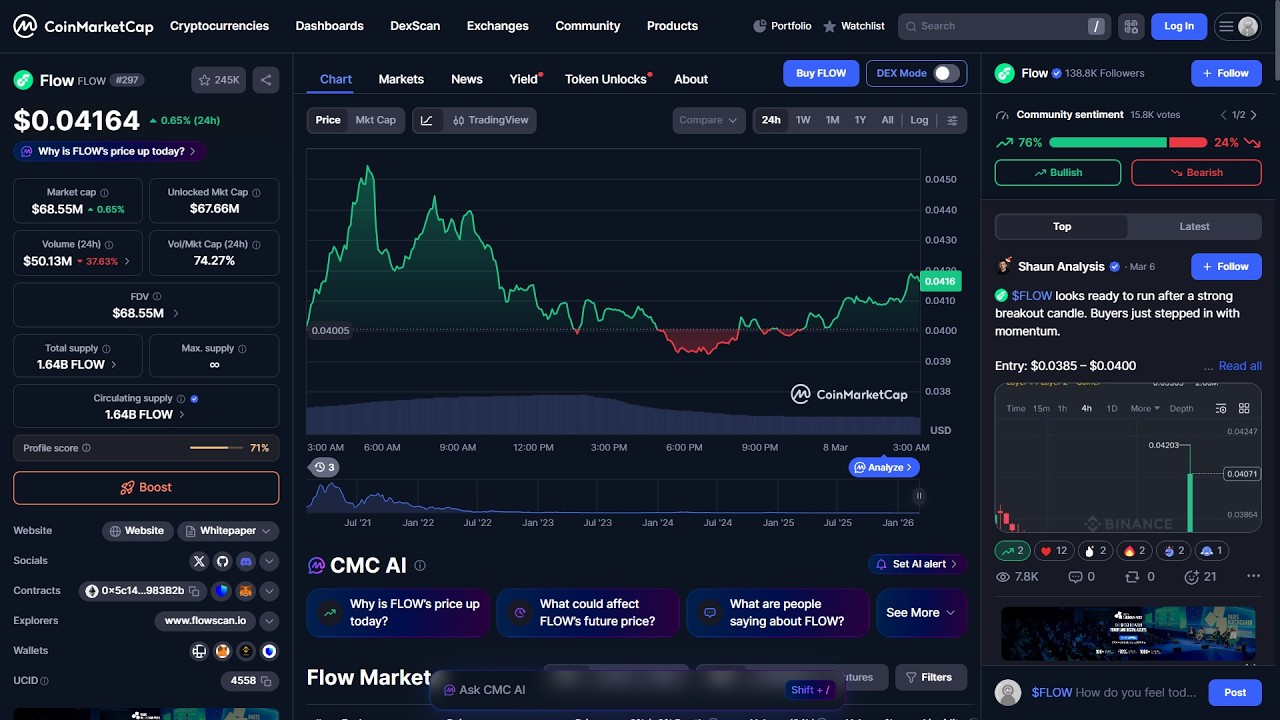Set chart range to 24h
This screenshot has height=720, width=1280.
point(771,120)
